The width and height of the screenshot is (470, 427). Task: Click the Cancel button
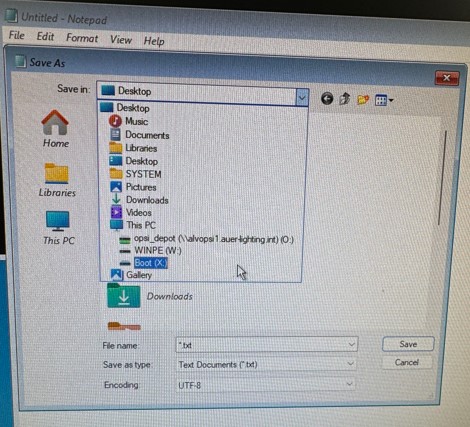click(407, 362)
